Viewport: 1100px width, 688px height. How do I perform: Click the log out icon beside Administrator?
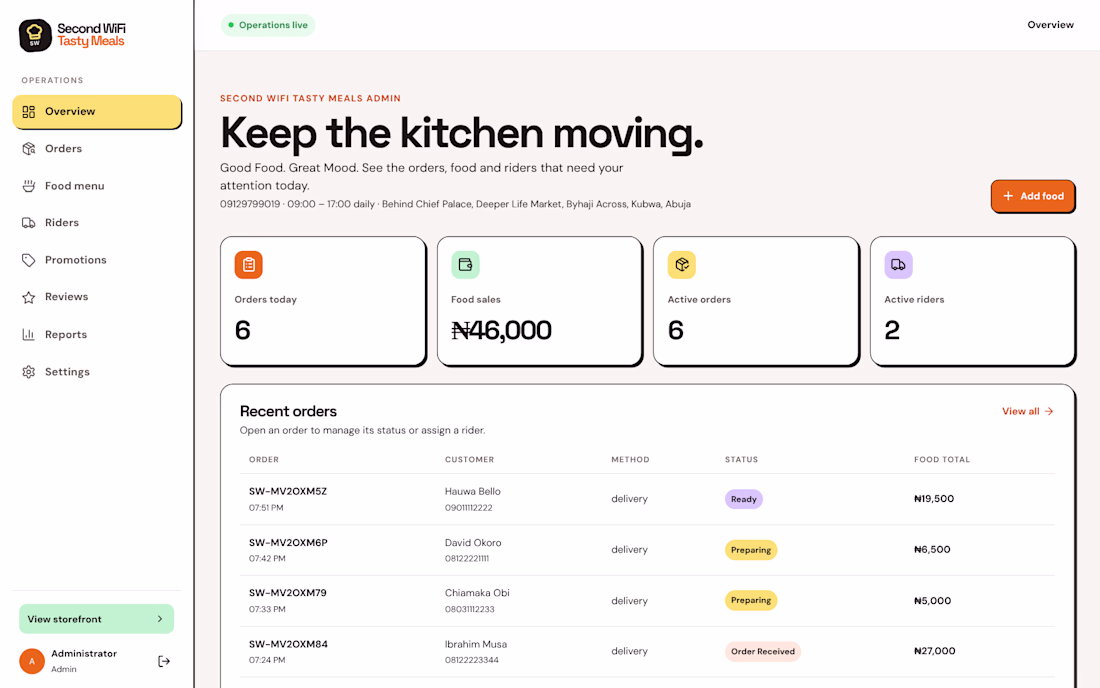click(x=163, y=661)
